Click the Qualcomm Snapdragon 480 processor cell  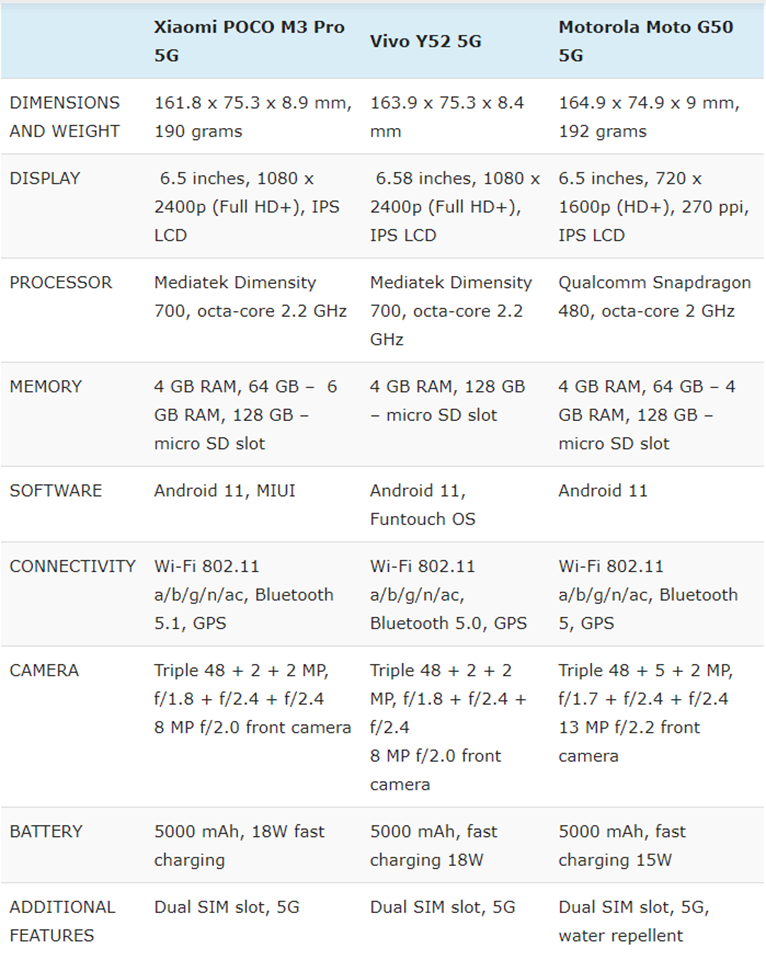point(655,296)
